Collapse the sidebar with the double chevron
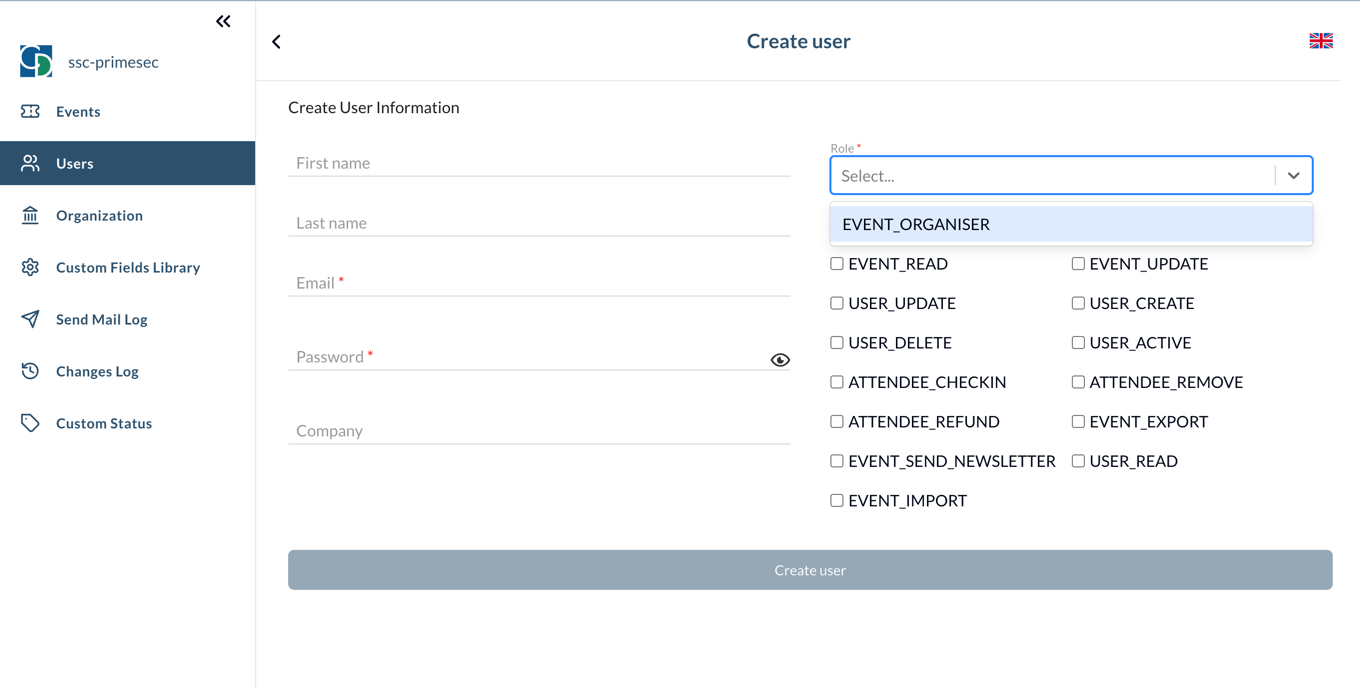Image resolution: width=1360 pixels, height=688 pixels. [x=223, y=20]
